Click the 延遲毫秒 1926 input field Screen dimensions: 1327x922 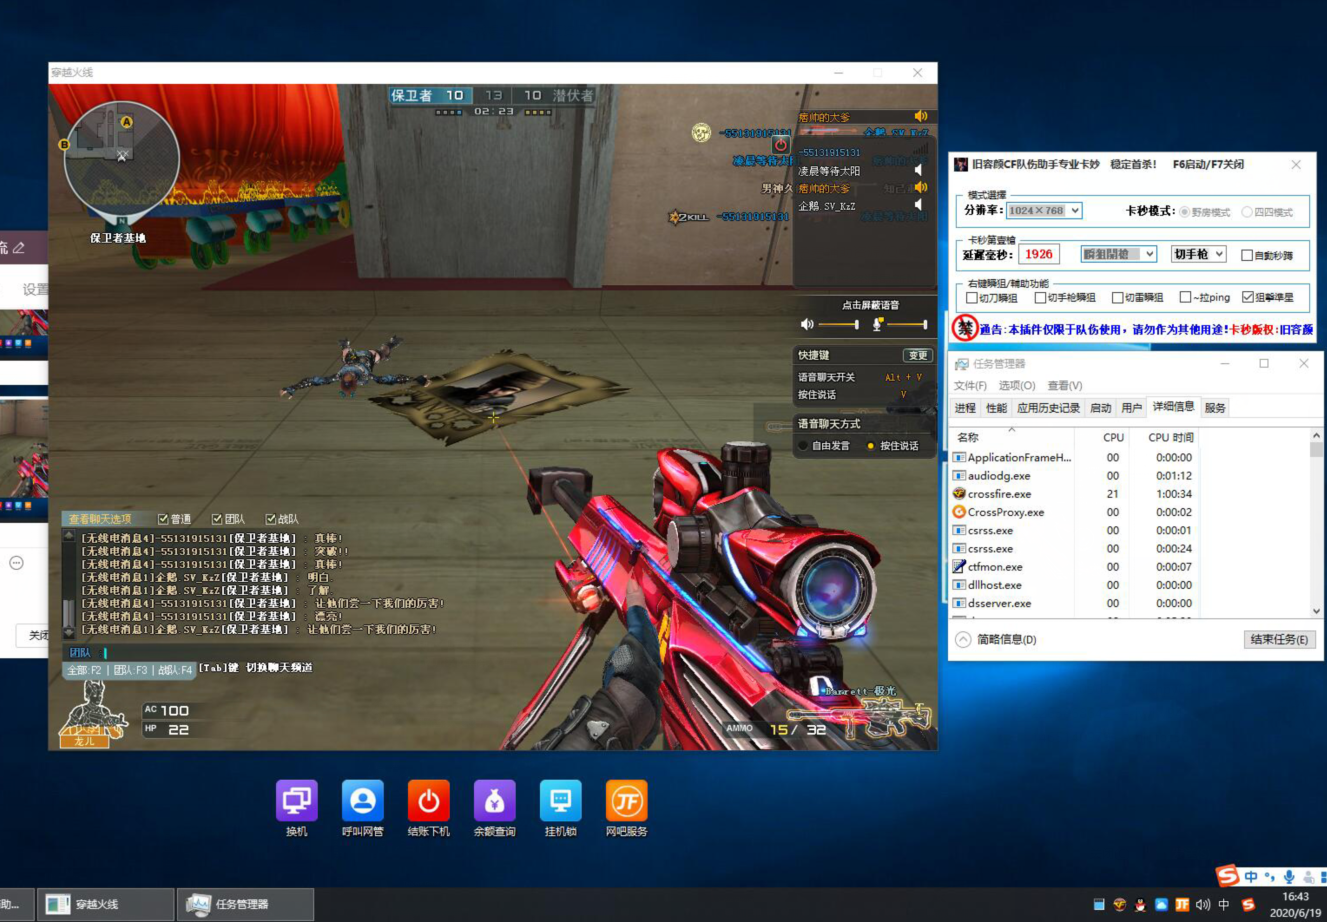pyautogui.click(x=1038, y=254)
